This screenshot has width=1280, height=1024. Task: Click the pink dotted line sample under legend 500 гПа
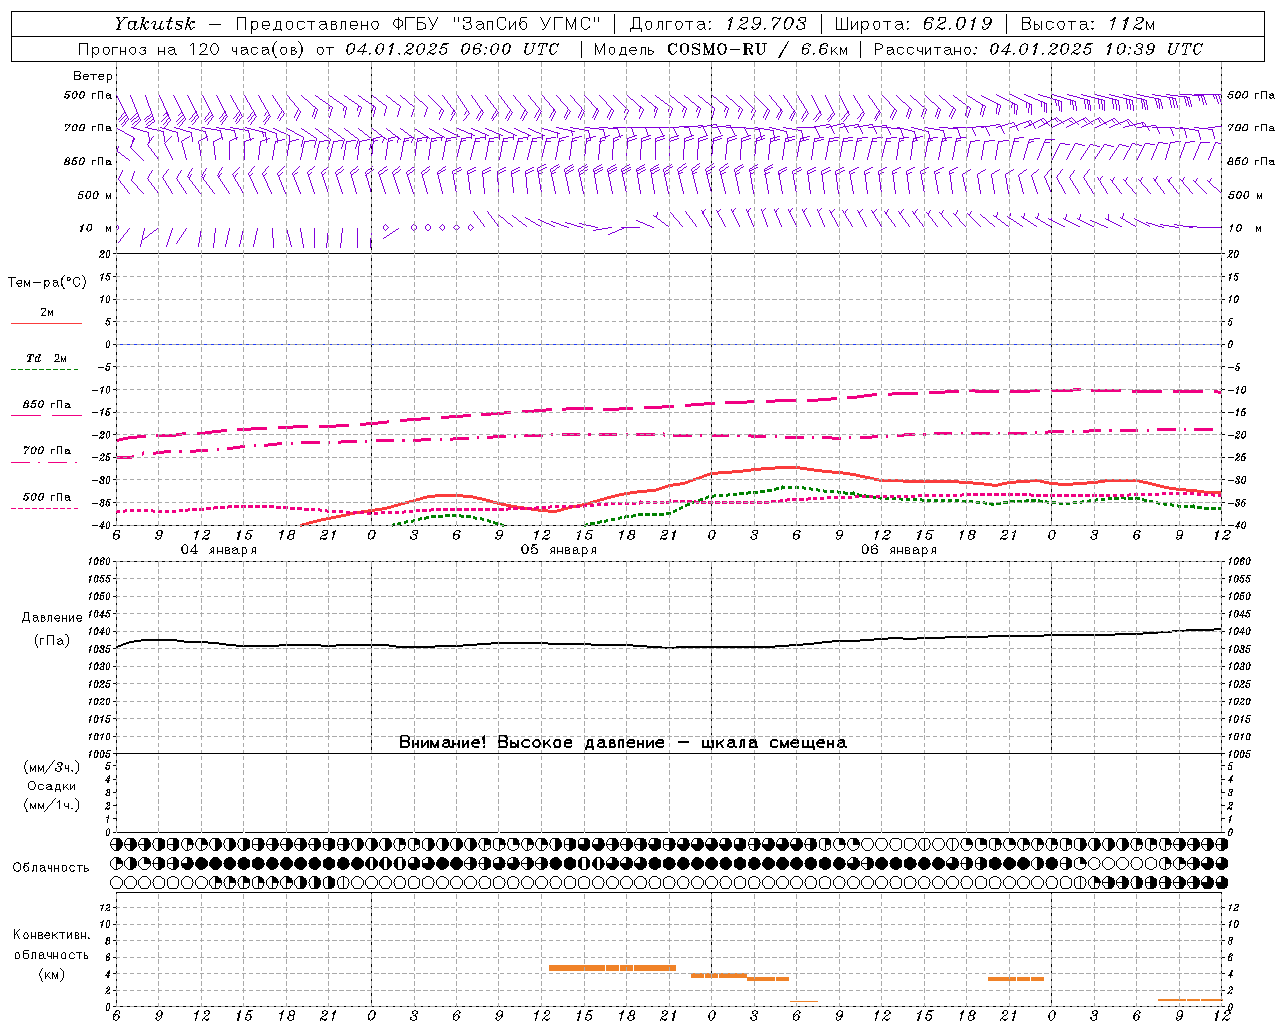click(x=46, y=508)
